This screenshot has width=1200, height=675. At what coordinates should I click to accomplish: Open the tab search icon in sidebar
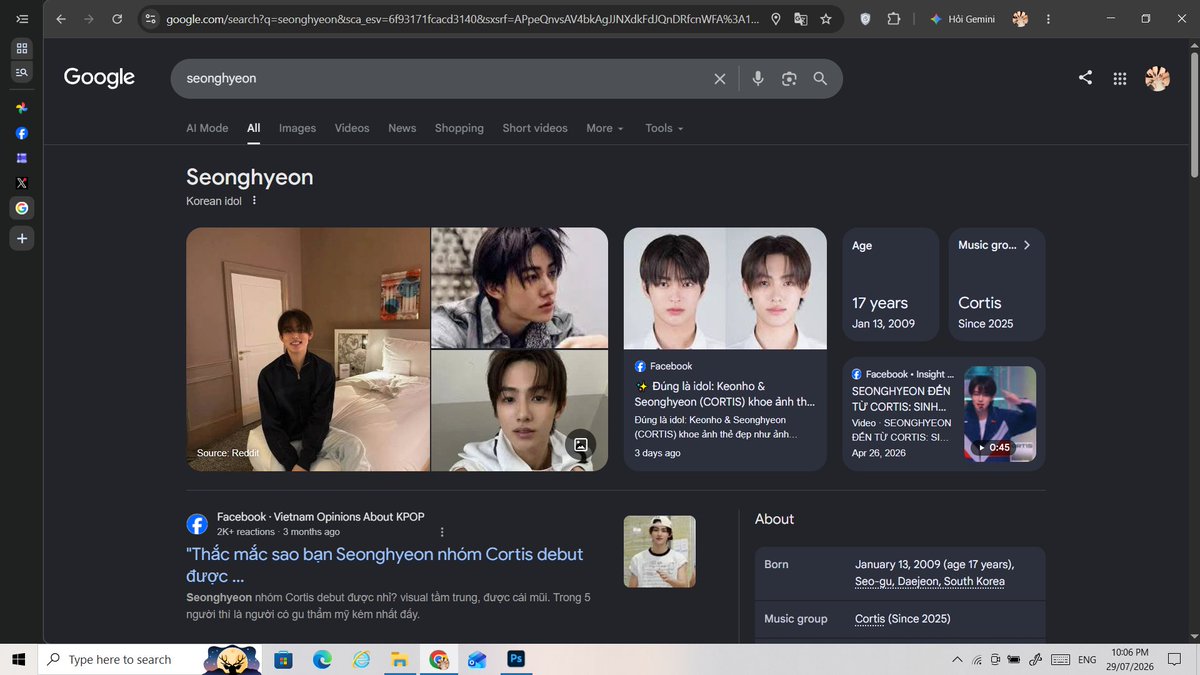[22, 72]
